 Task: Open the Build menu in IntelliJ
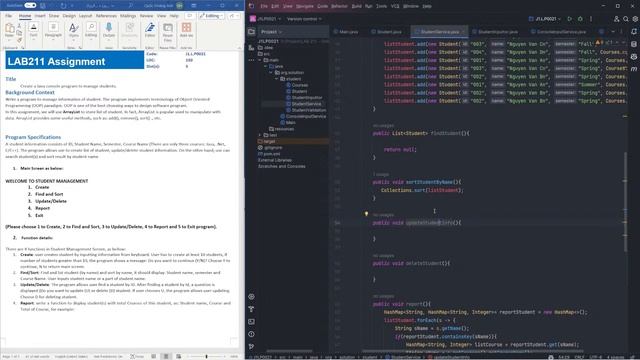[x=356, y=6]
